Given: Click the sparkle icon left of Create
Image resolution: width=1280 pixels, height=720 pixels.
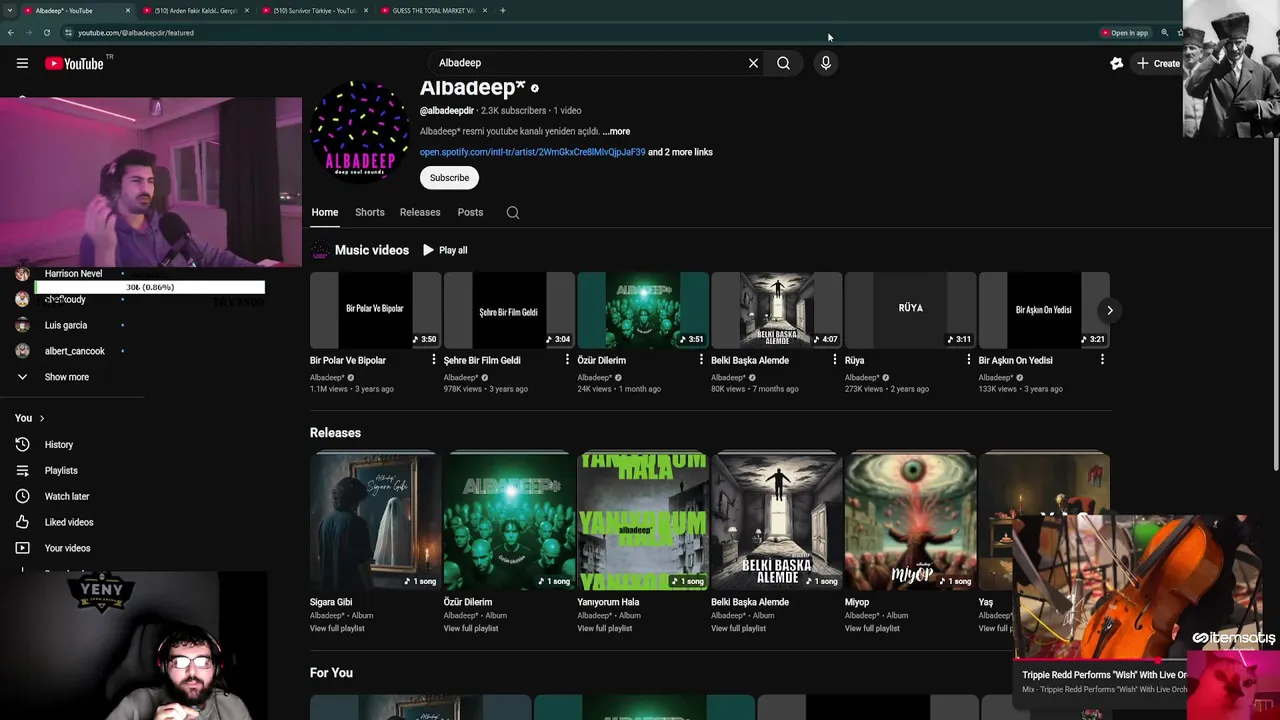Looking at the screenshot, I should coord(1117,63).
